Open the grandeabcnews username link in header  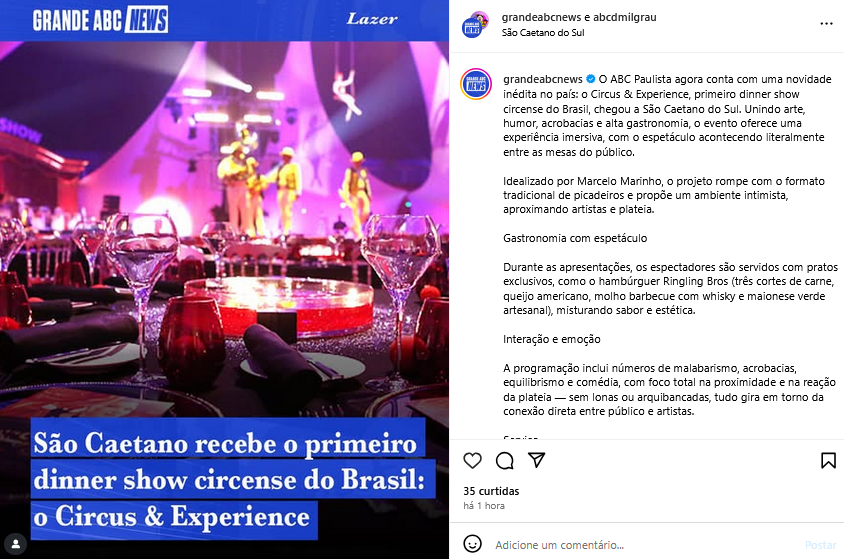[541, 17]
